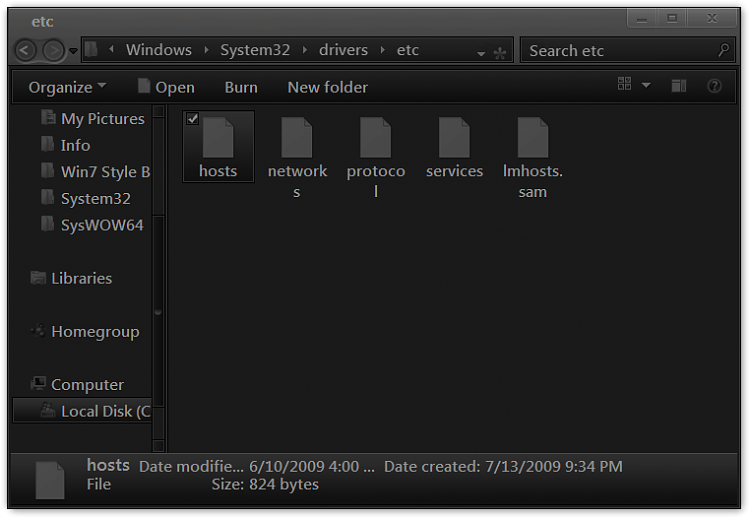This screenshot has width=750, height=518.
Task: Select drivers in the address breadcrumb
Action: (x=343, y=50)
